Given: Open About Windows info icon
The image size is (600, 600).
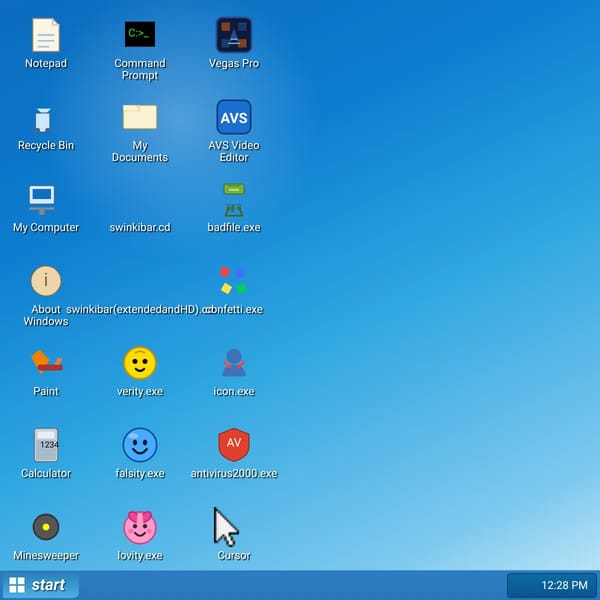Looking at the screenshot, I should coord(46,281).
